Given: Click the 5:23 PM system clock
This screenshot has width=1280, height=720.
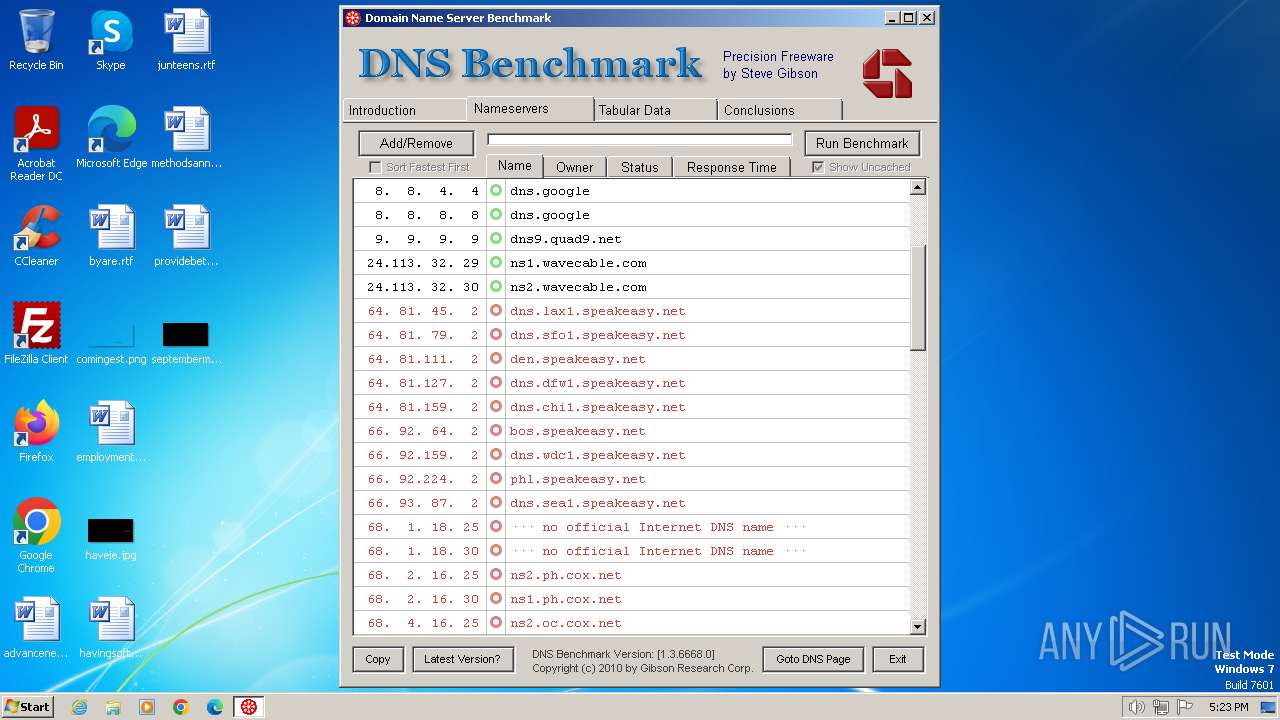Looking at the screenshot, I should pos(1228,707).
